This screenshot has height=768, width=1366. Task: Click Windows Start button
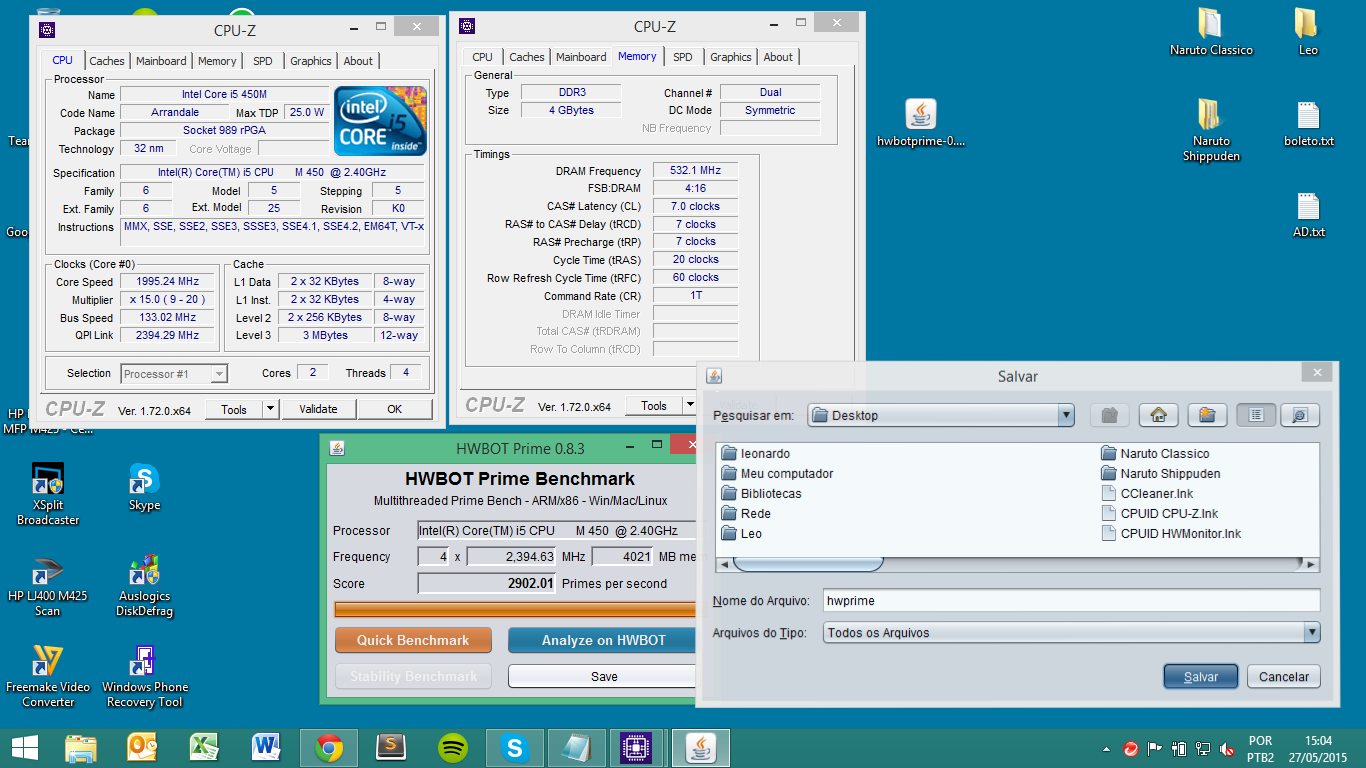pos(25,747)
